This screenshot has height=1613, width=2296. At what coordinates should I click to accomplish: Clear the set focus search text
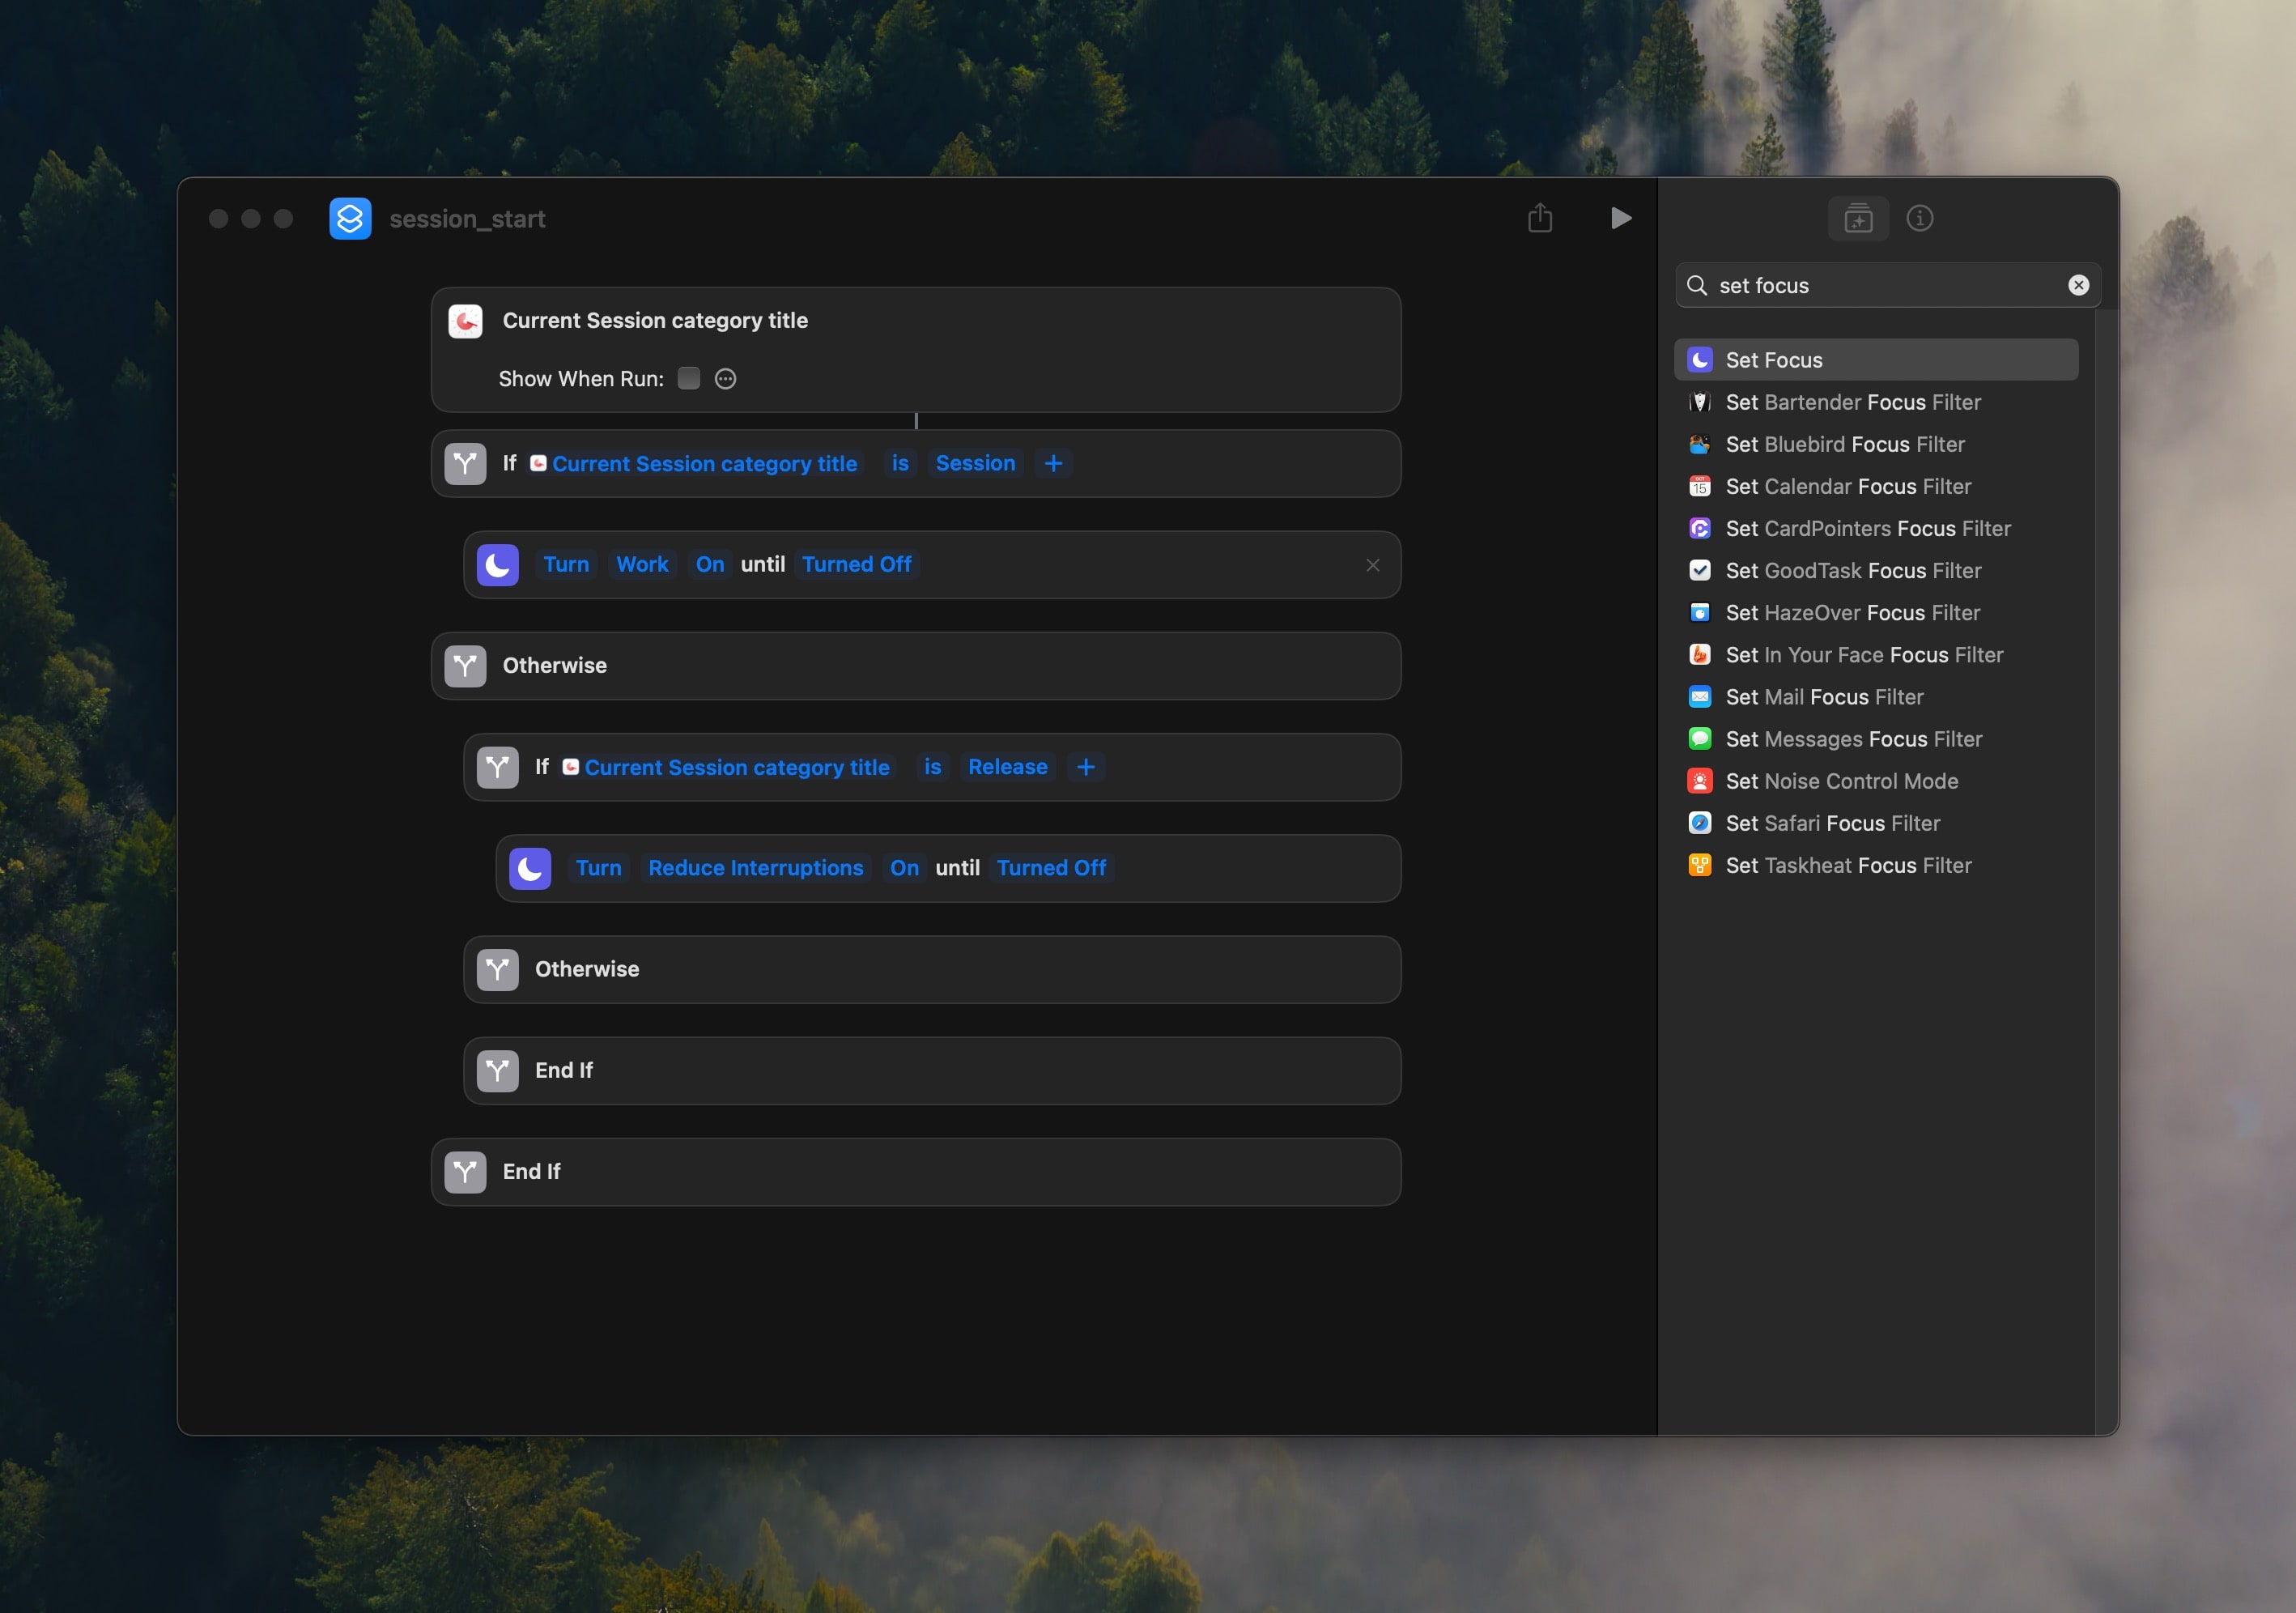coord(2079,285)
